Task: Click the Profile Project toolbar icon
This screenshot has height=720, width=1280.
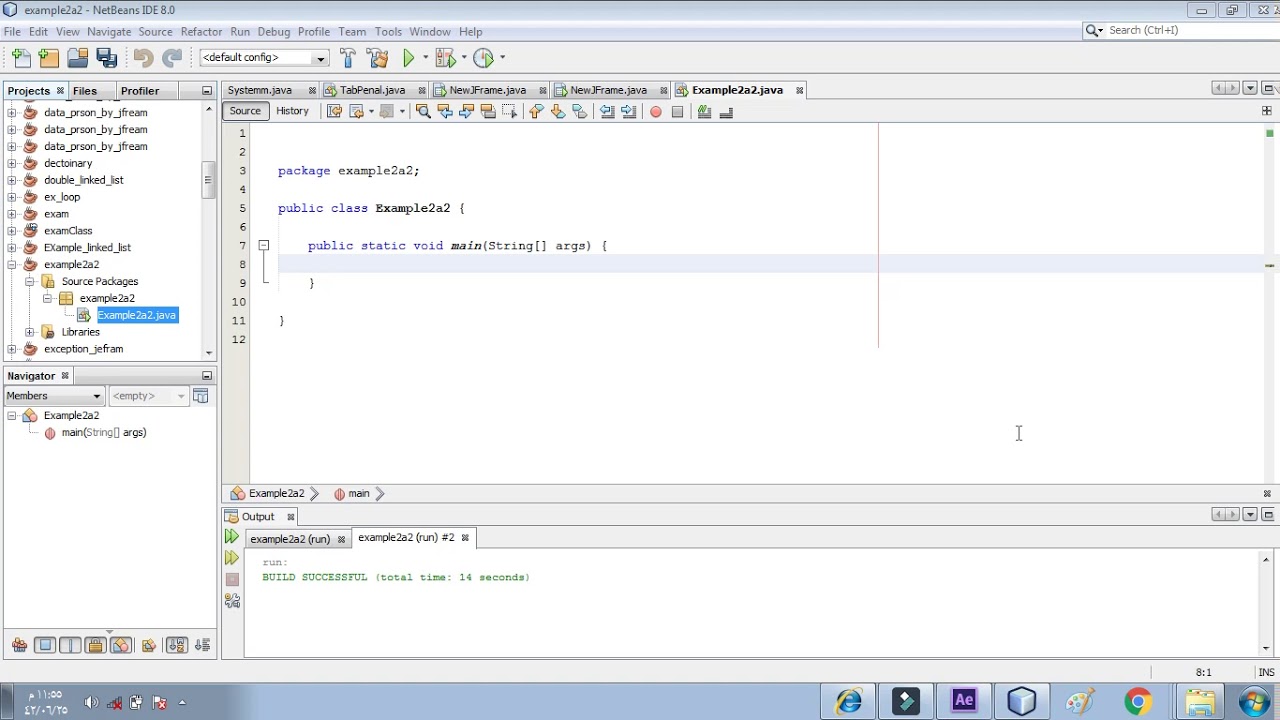Action: click(x=483, y=58)
